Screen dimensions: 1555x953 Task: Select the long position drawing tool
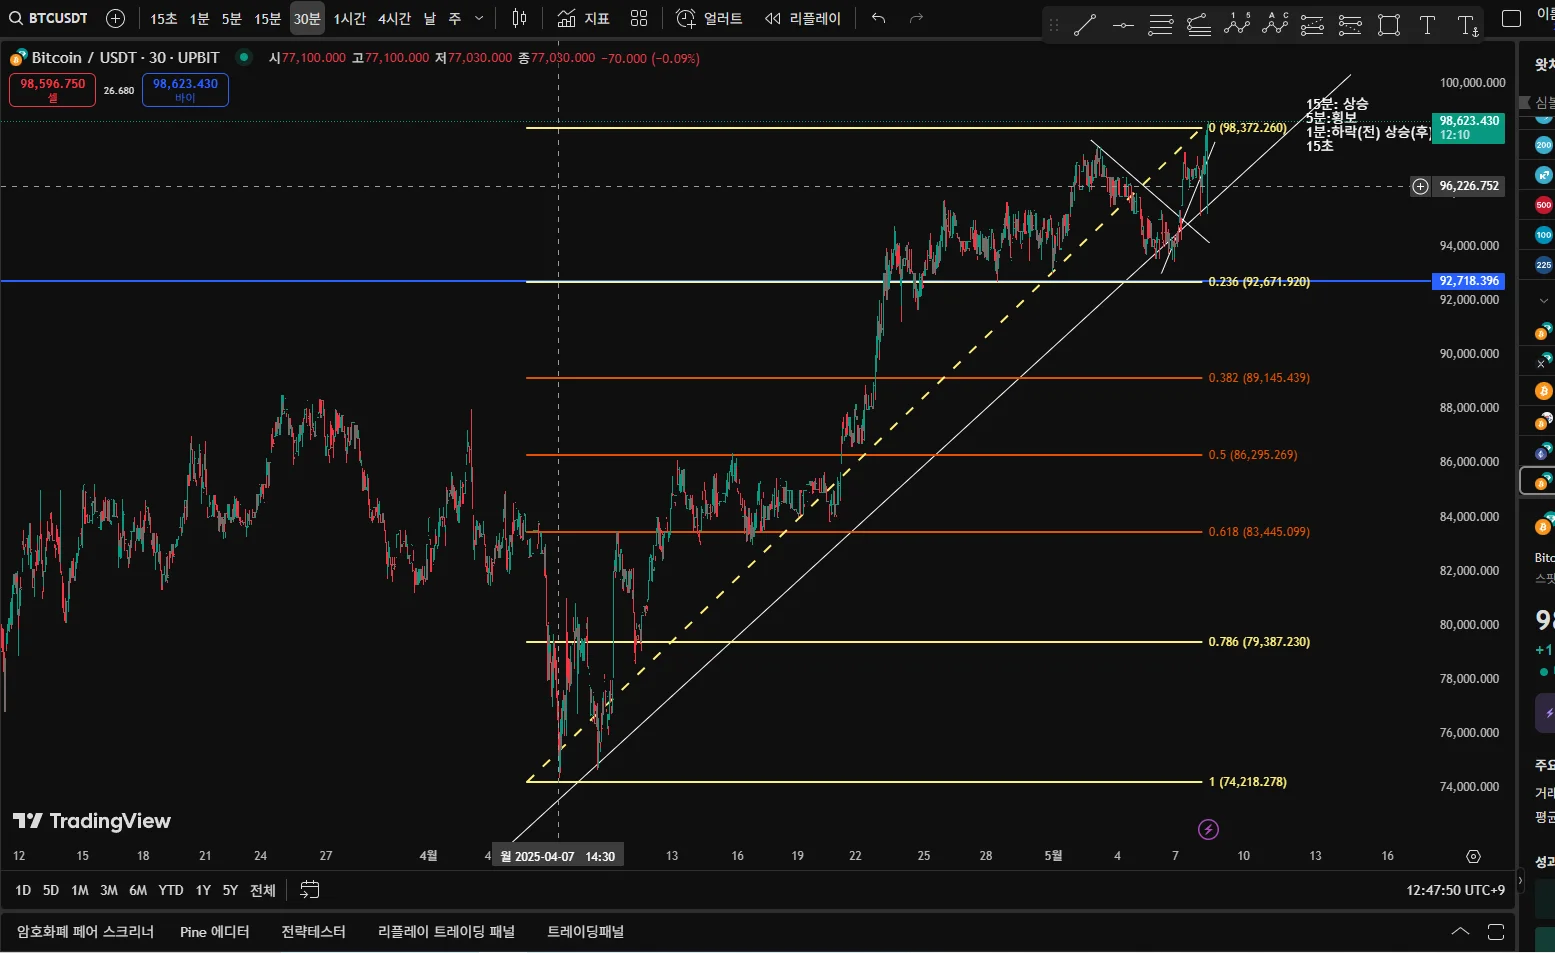[x=1313, y=25]
